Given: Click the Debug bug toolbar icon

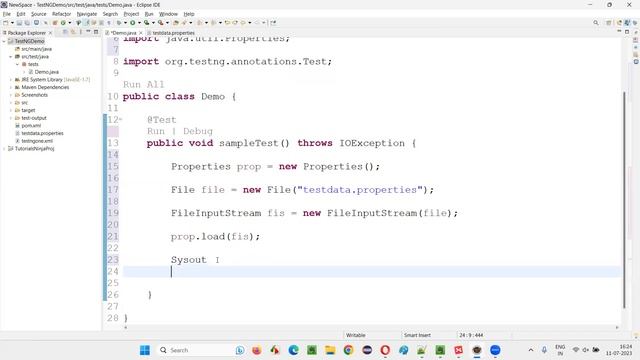Looking at the screenshot, I should [118, 23].
